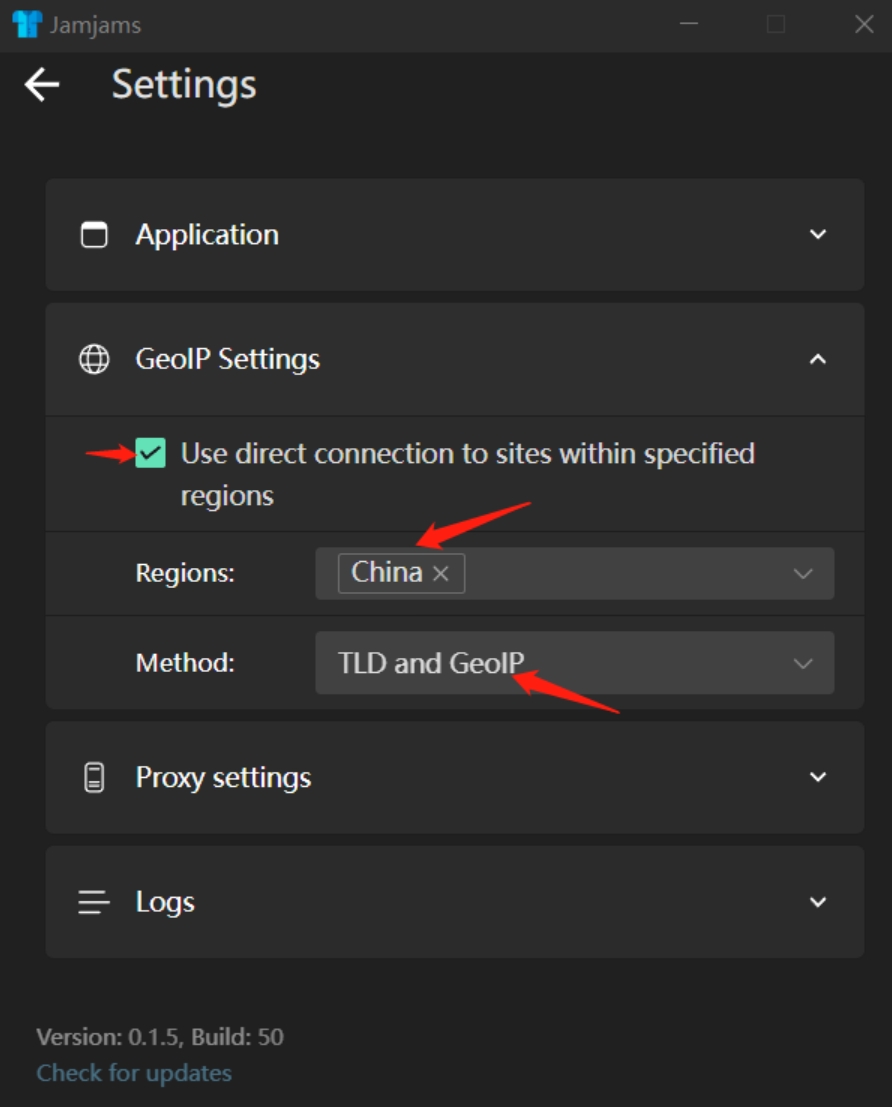892x1107 pixels.
Task: Uncheck the direct connection to sites checkbox
Action: (150, 453)
